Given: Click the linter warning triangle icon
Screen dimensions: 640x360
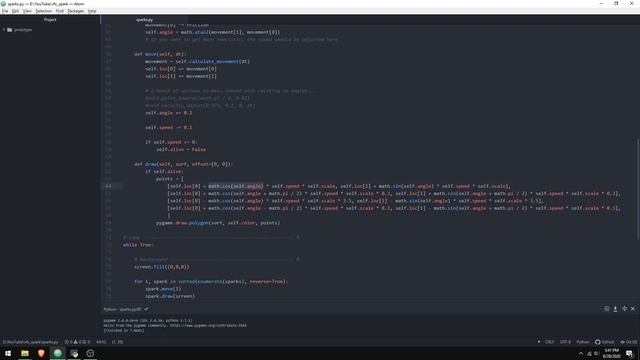Looking at the screenshot, I should 76,342.
